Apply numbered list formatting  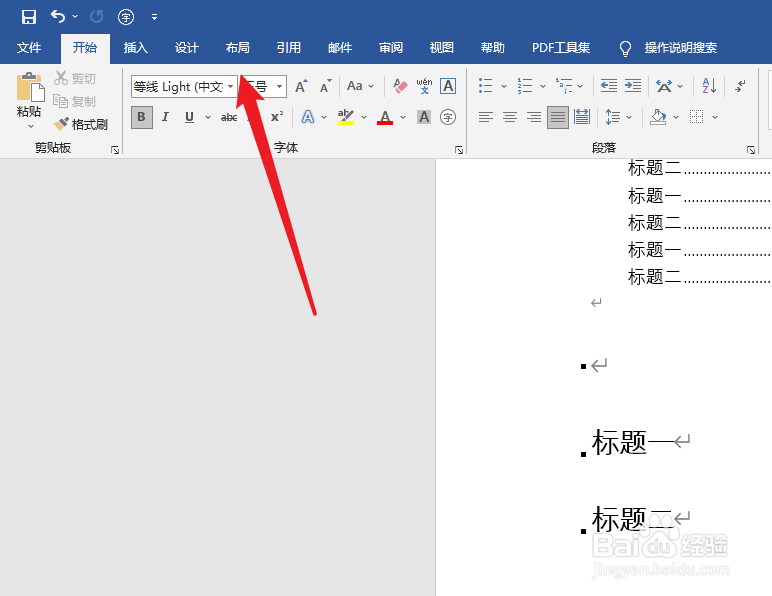coord(525,86)
